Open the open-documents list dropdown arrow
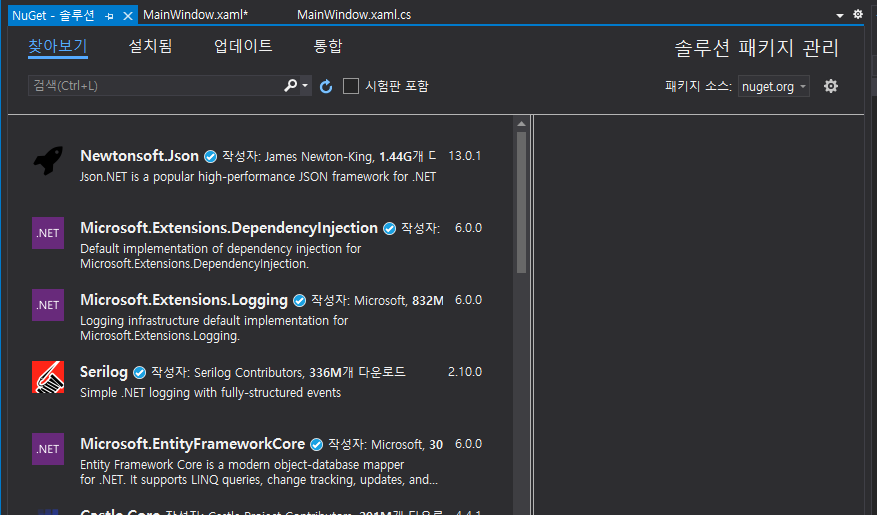The image size is (877, 515). click(x=840, y=16)
